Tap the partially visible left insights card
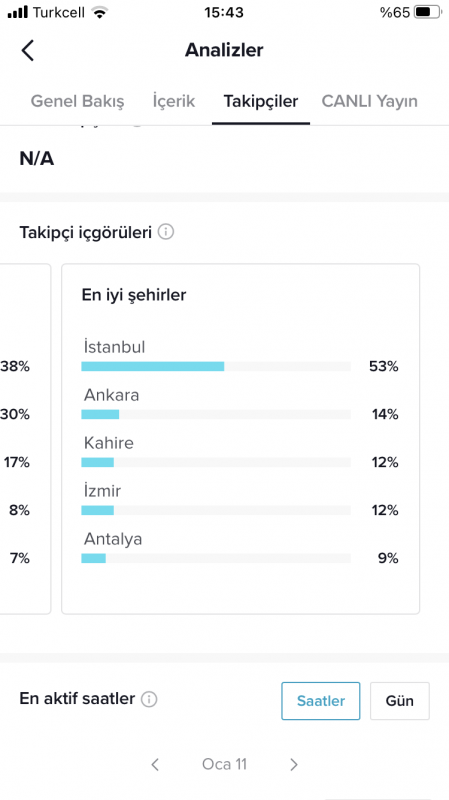This screenshot has width=449, height=800. 25,439
